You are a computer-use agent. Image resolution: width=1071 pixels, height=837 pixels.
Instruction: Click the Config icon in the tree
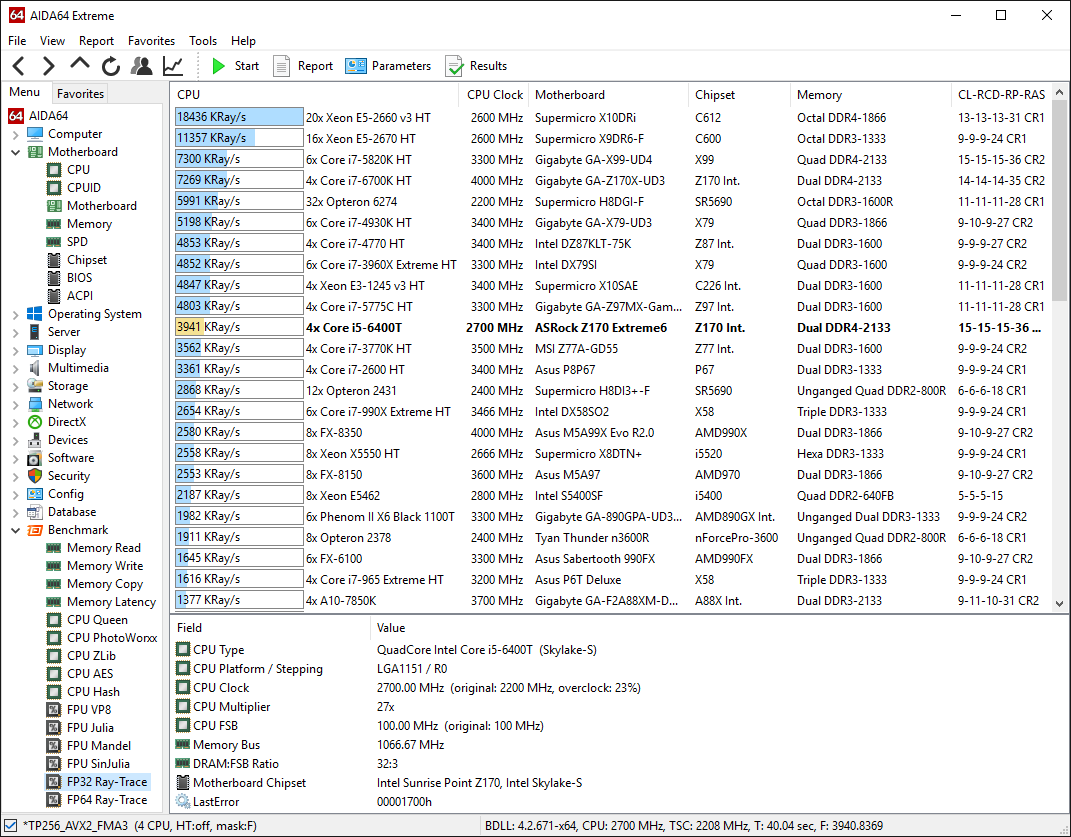pyautogui.click(x=35, y=494)
